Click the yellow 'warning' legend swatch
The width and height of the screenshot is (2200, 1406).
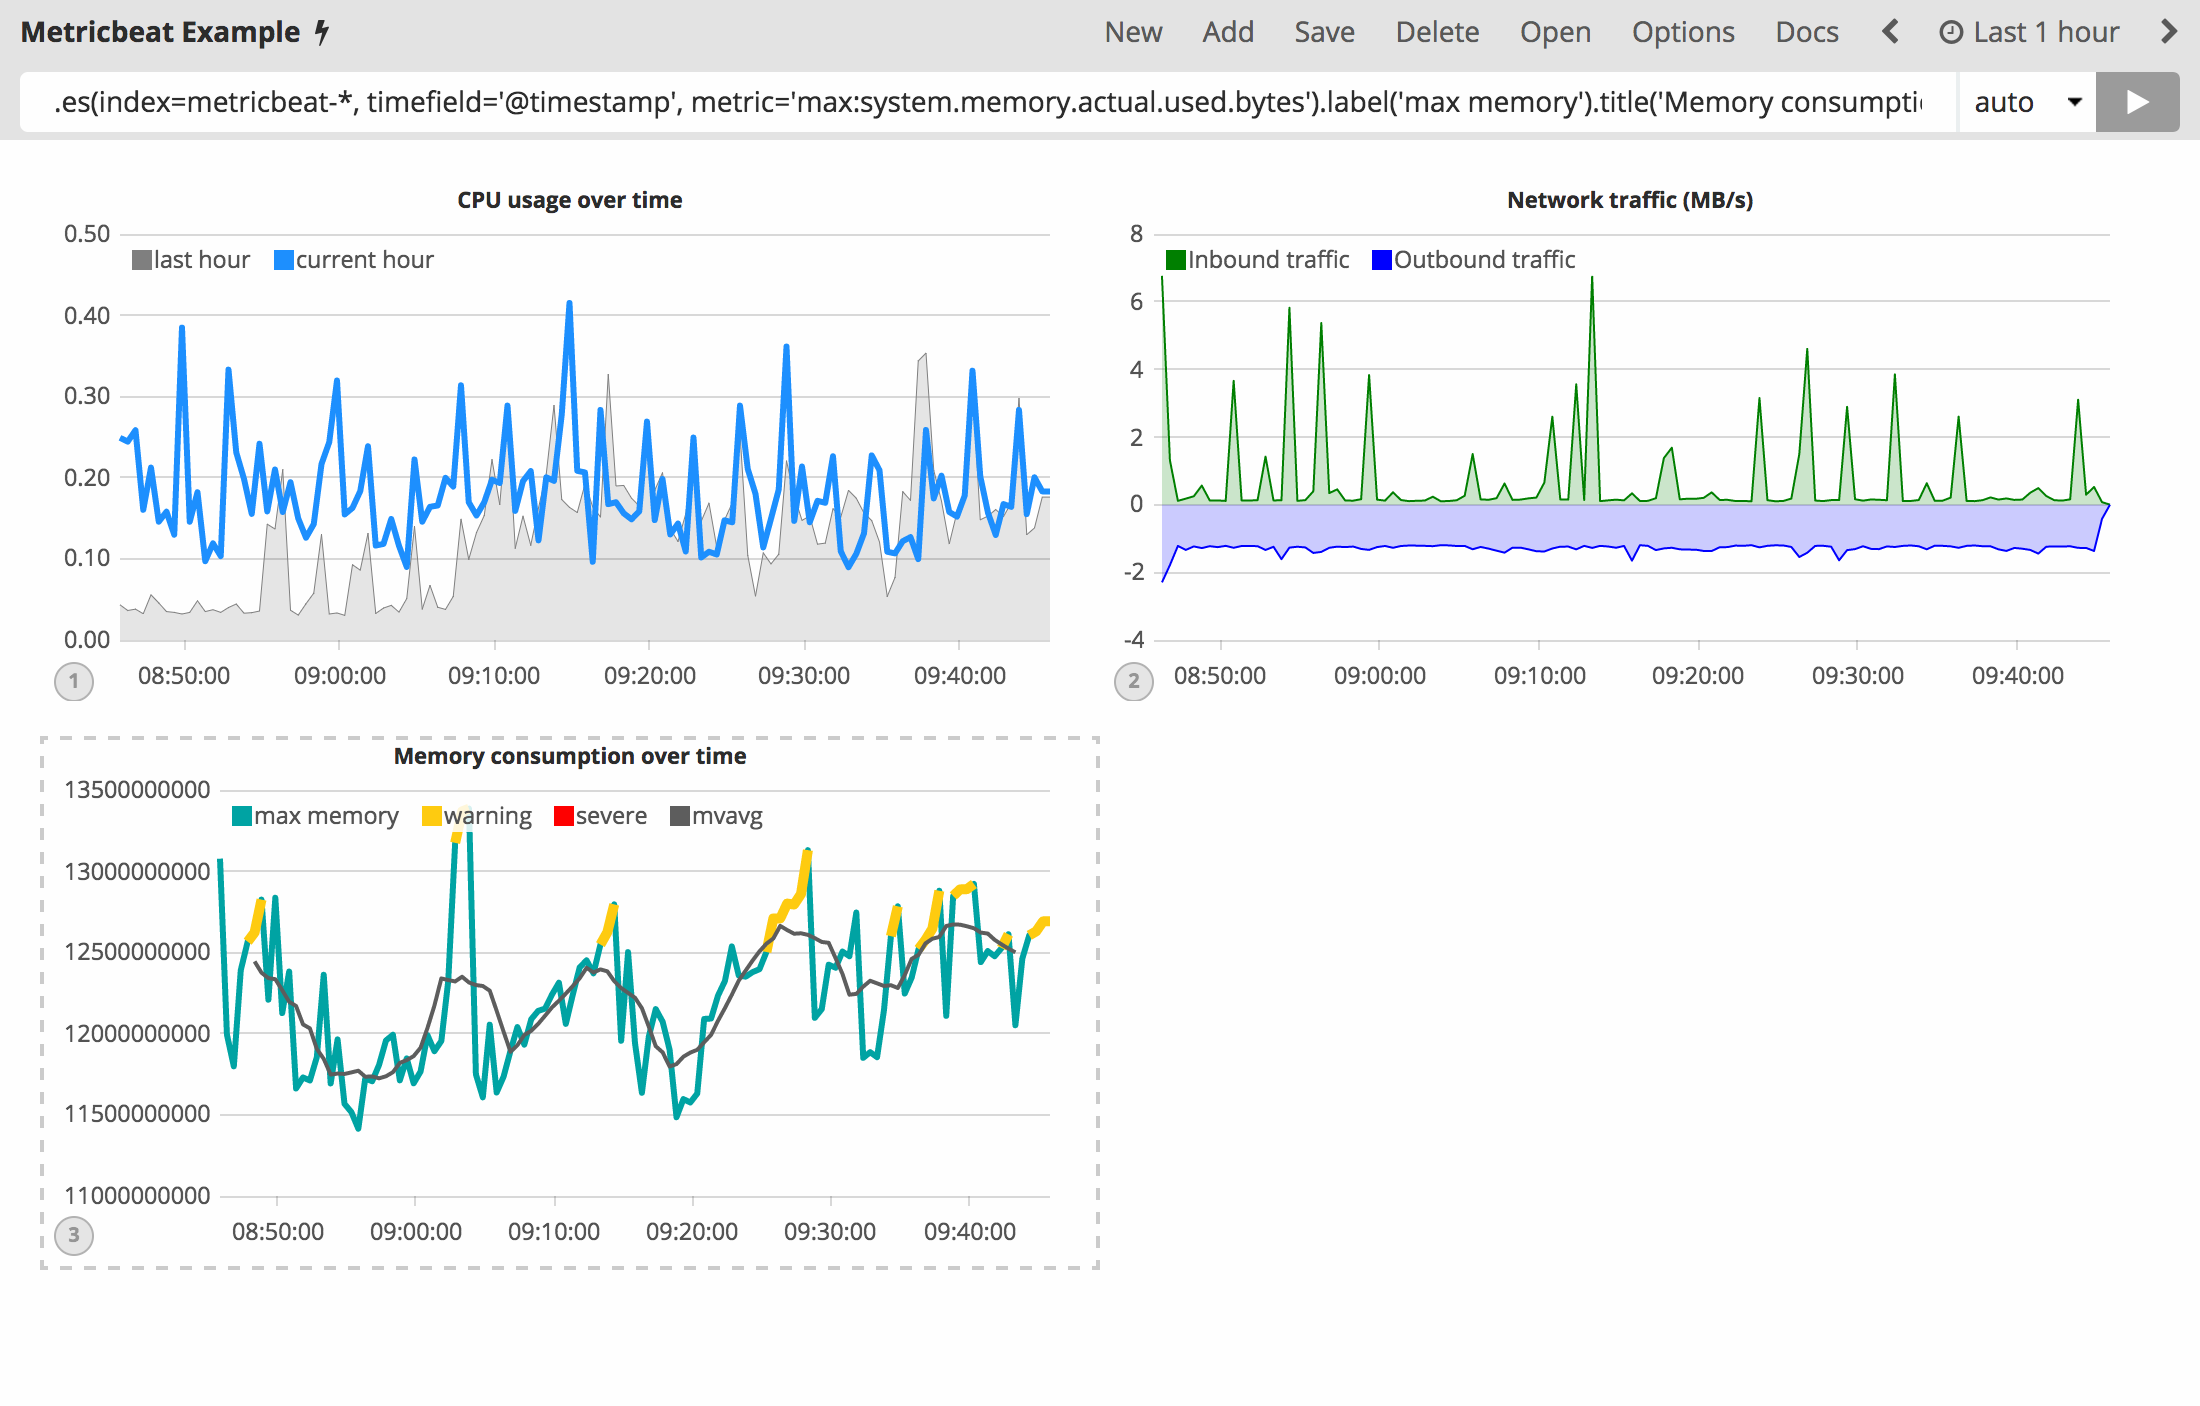tap(432, 816)
